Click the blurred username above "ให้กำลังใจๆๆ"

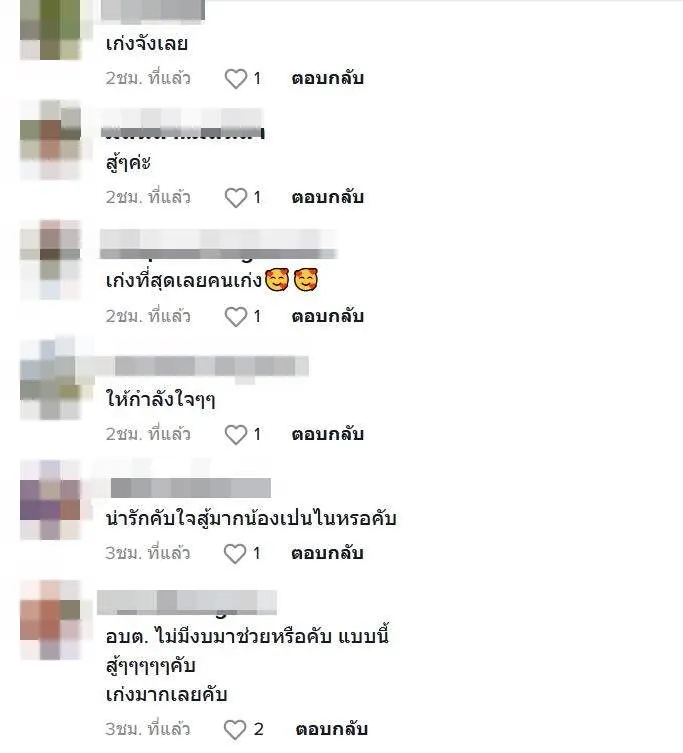[x=211, y=366]
